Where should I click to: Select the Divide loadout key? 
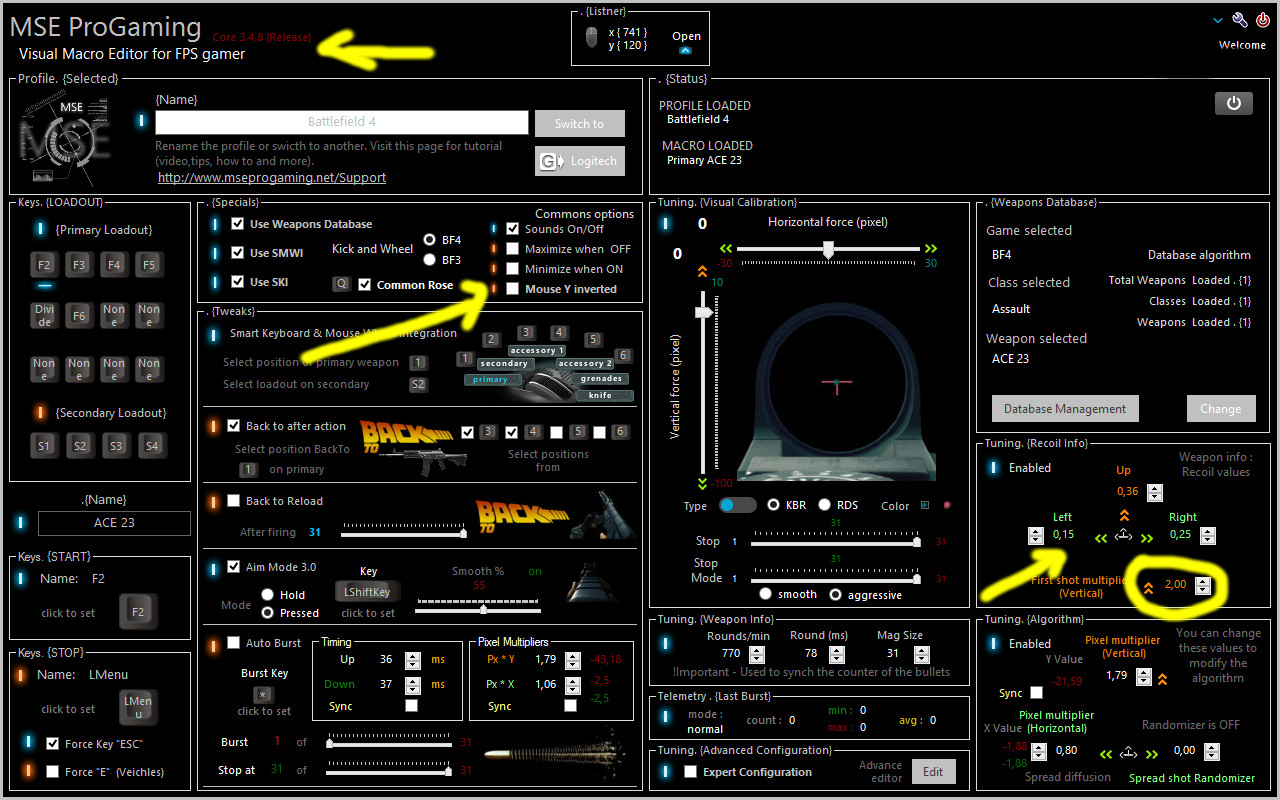click(x=44, y=316)
